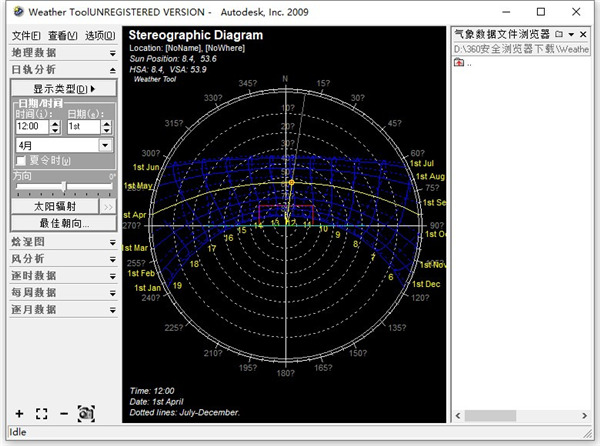Click the >> button beside 太阳辐射
The height and width of the screenshot is (446, 600).
click(108, 206)
